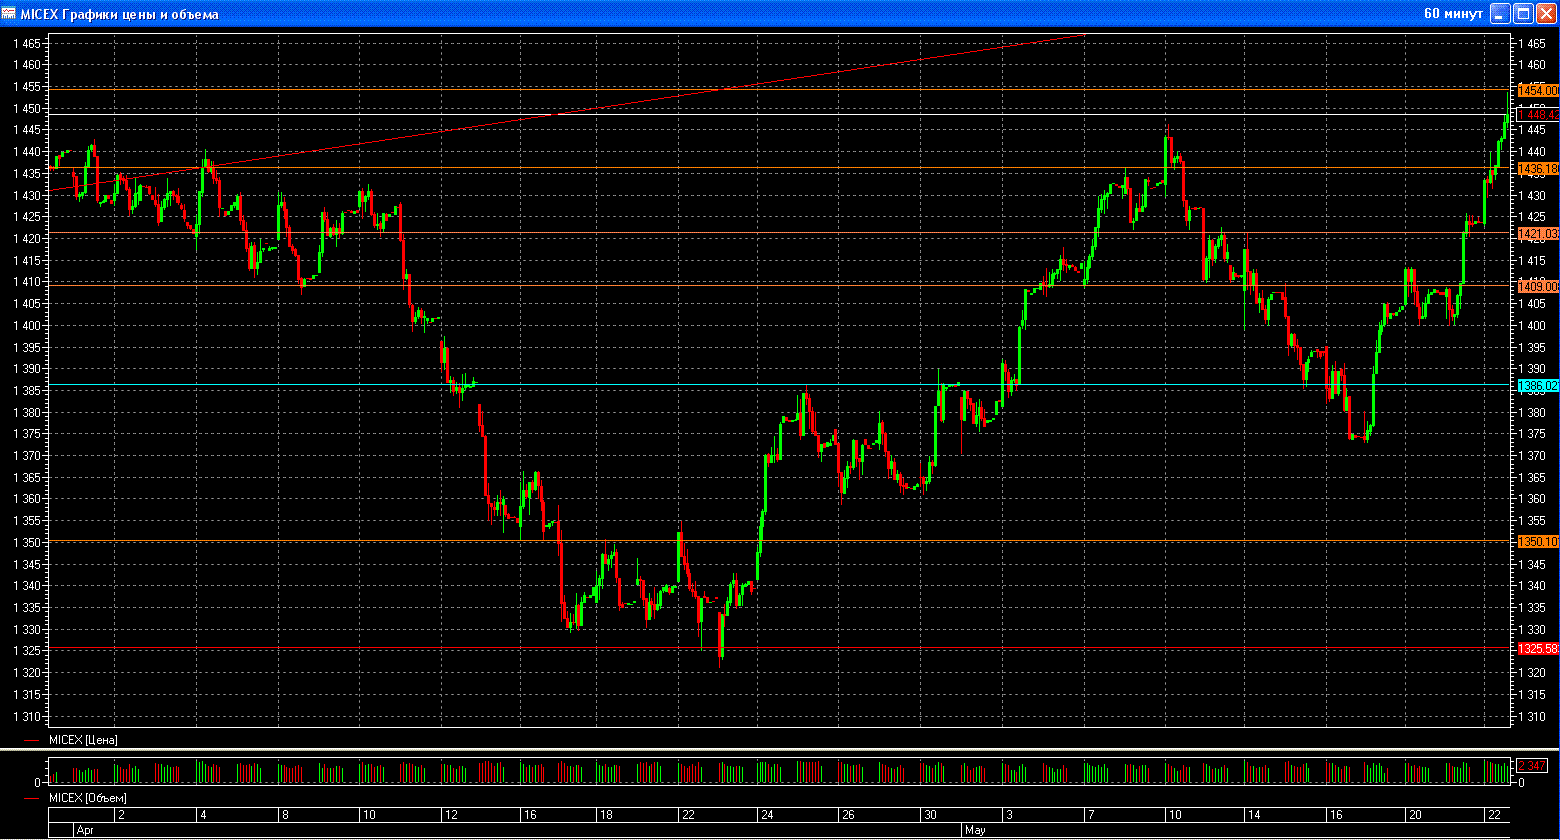The height and width of the screenshot is (840, 1560).
Task: Select the 1436.18 orange level tag
Action: [x=1538, y=168]
